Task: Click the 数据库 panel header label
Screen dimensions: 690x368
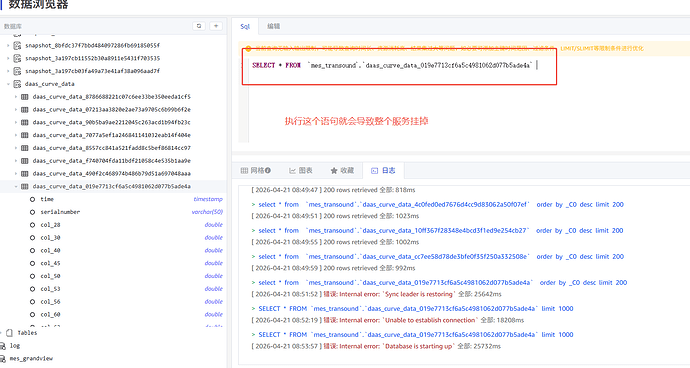Action: 13,26
